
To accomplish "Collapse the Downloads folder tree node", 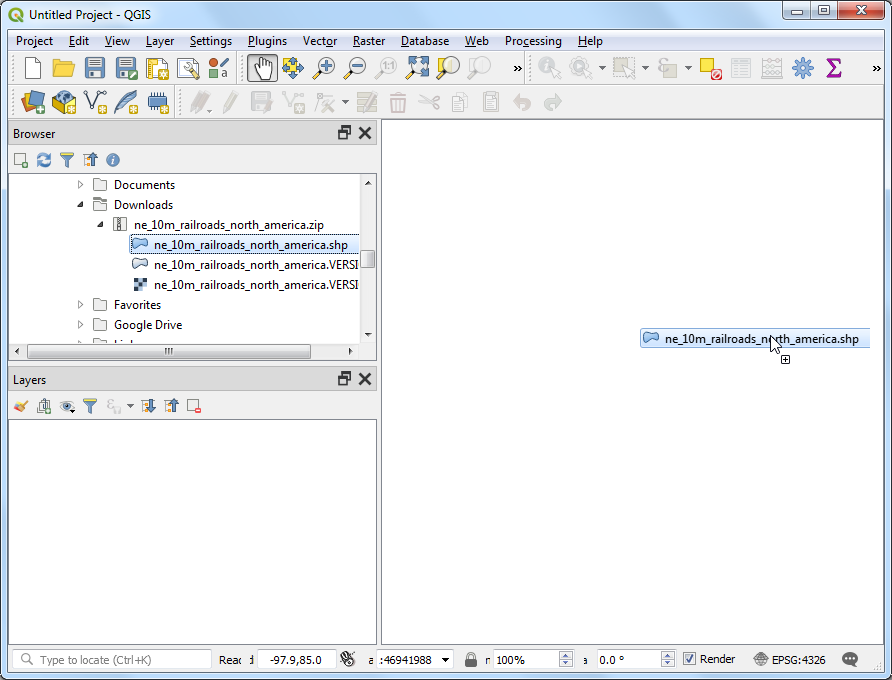I will coord(81,205).
